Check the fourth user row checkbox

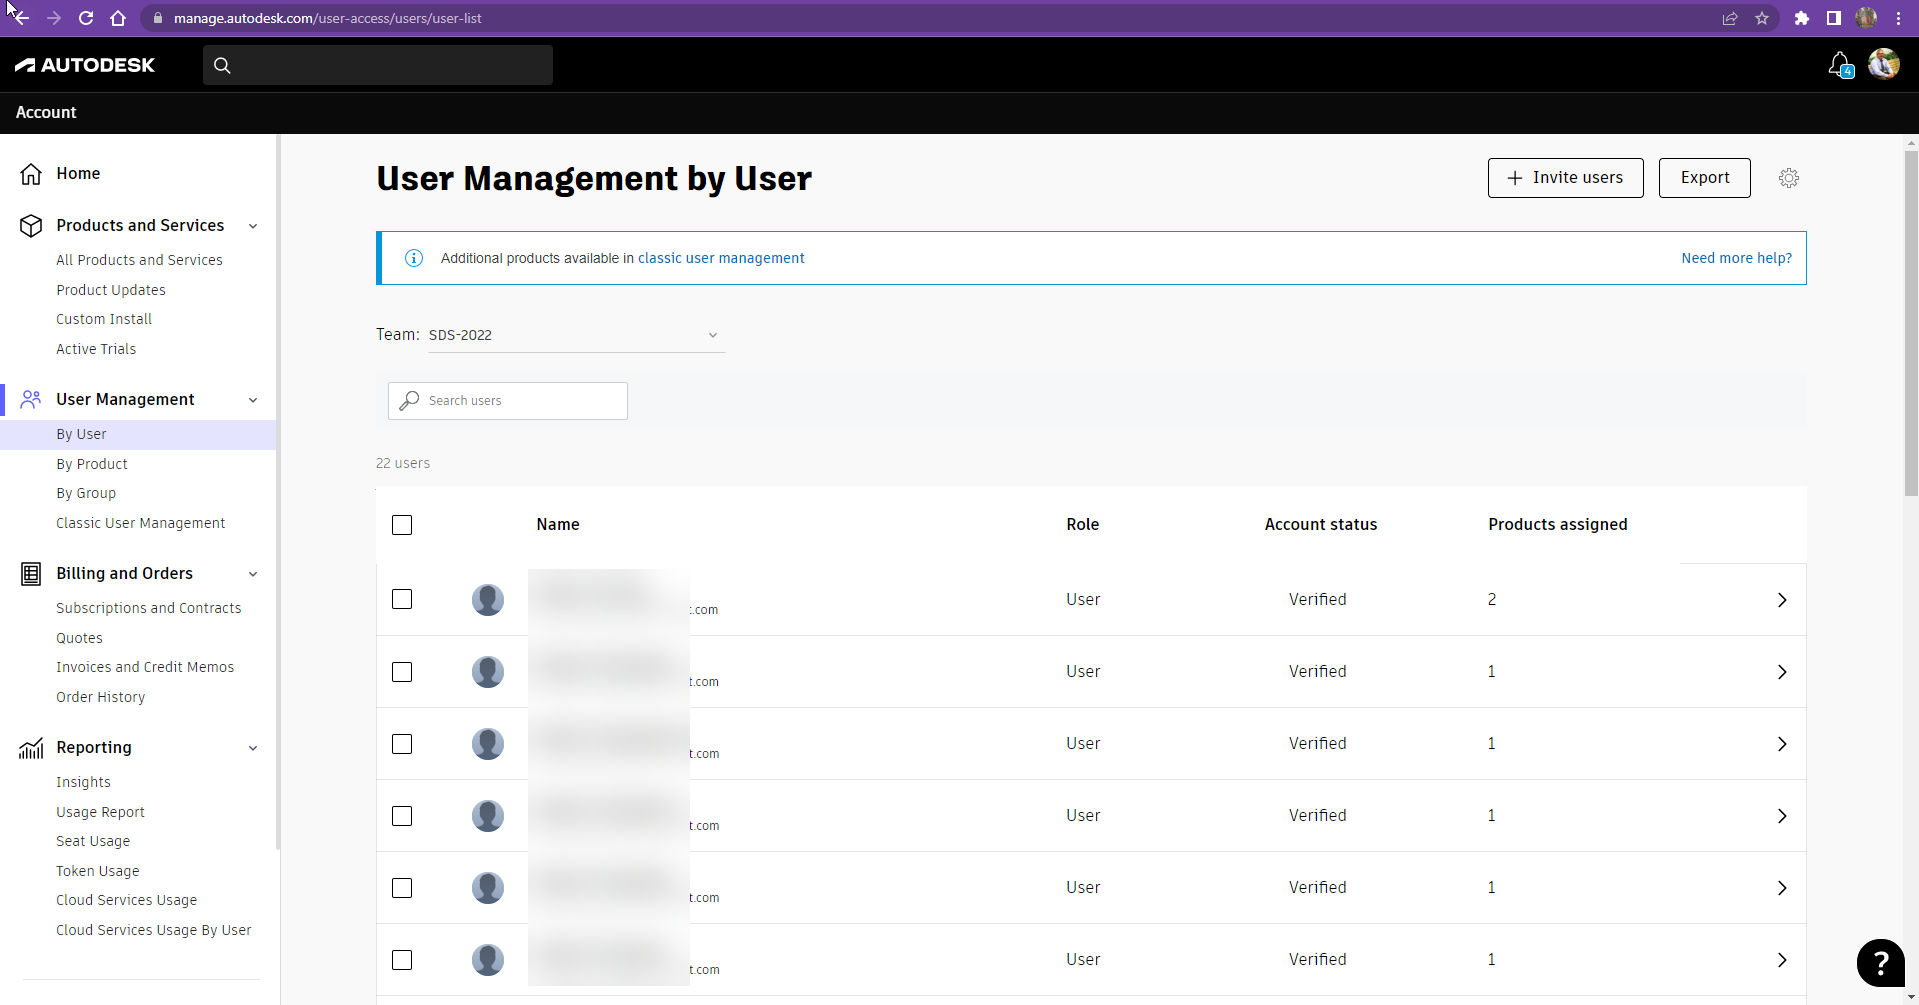[402, 816]
